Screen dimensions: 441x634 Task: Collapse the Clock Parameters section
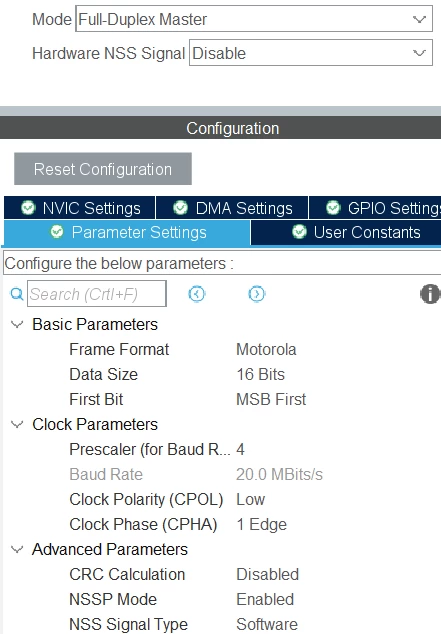click(x=17, y=425)
